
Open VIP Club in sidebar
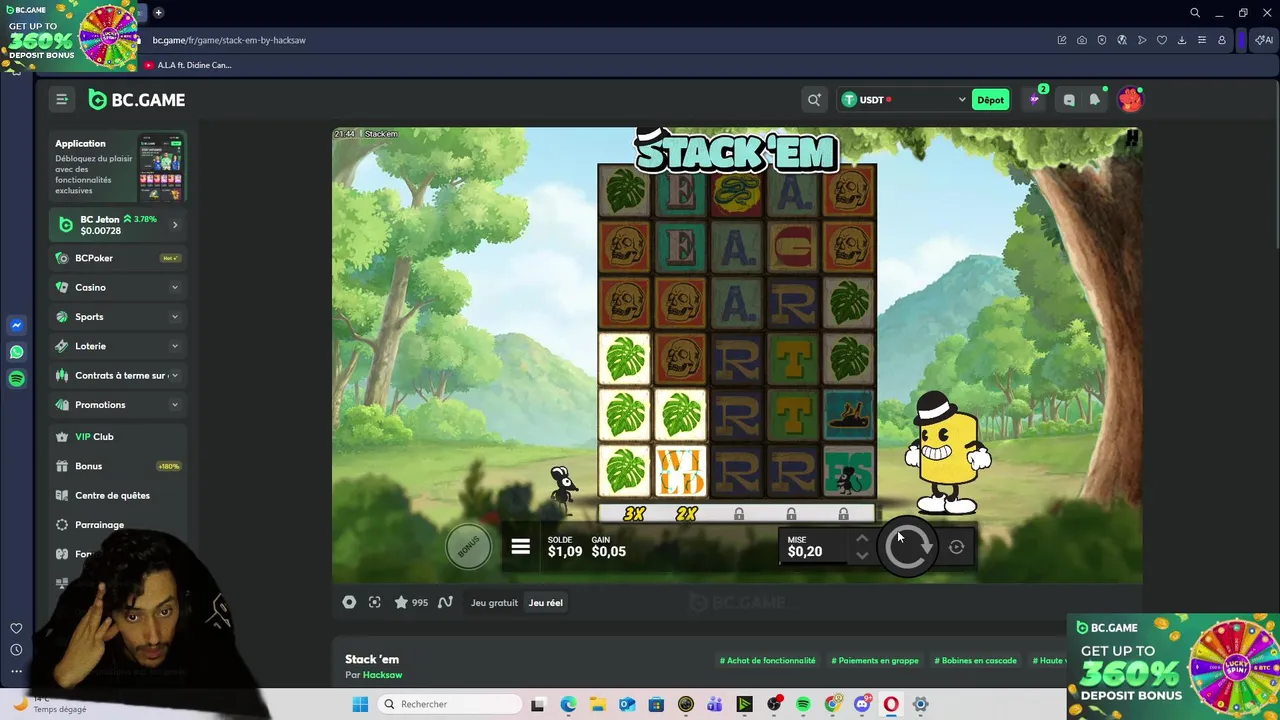(118, 437)
